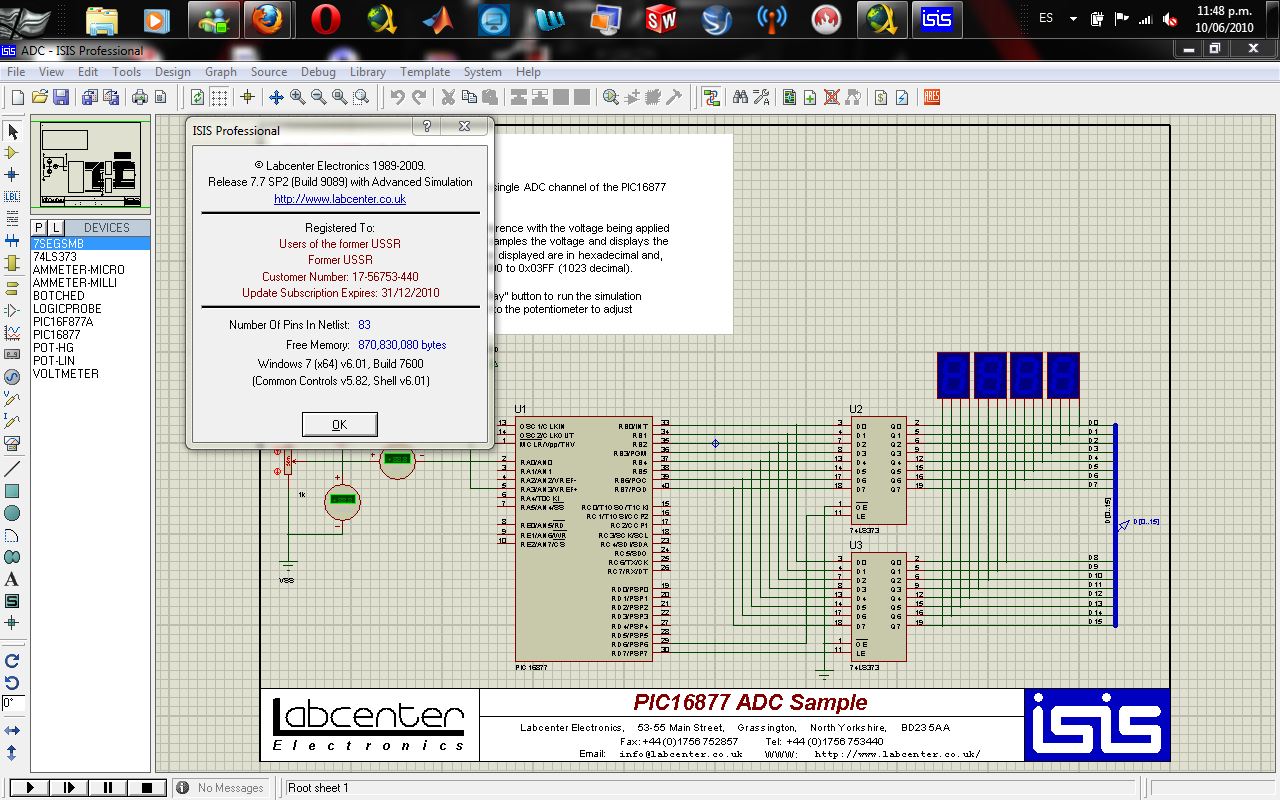Open the Library menu
Screen dimensions: 1280x800
367,71
